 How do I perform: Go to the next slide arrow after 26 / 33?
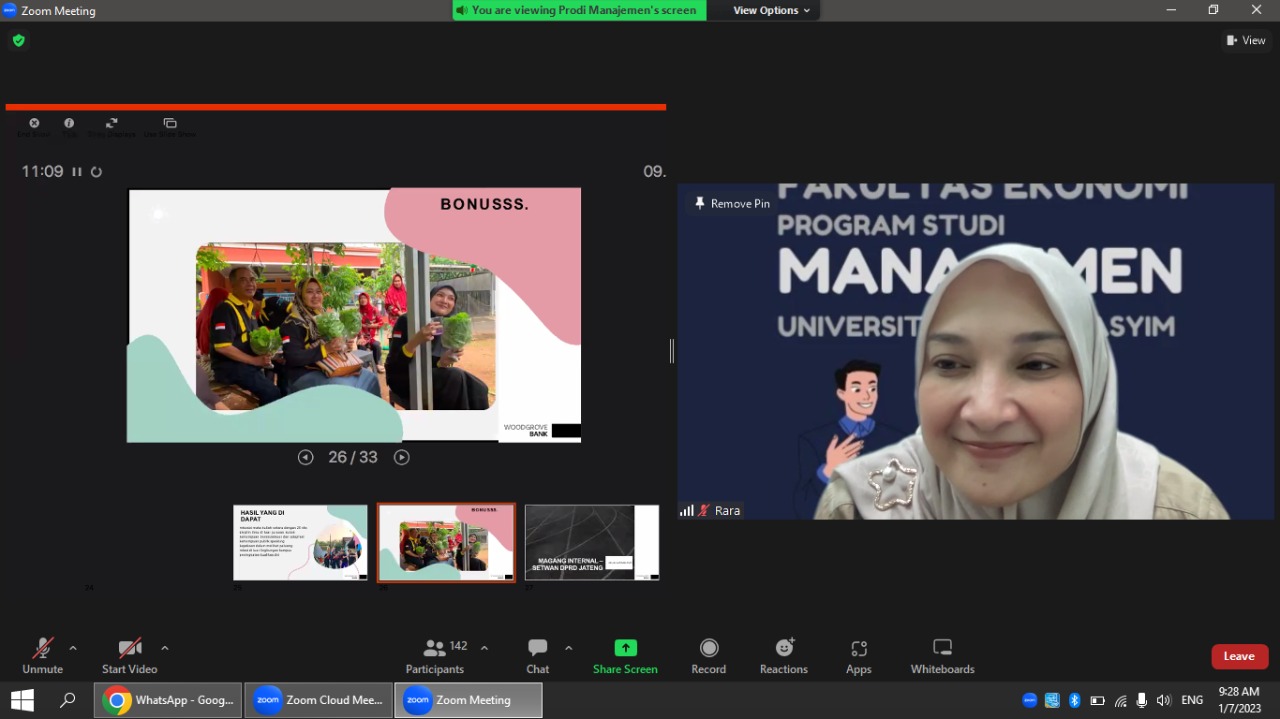402,457
